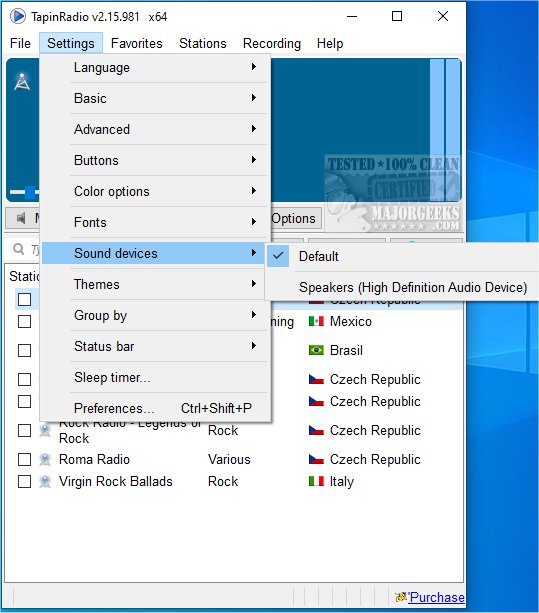
Task: Click the Mexico flag icon
Action: 316,321
